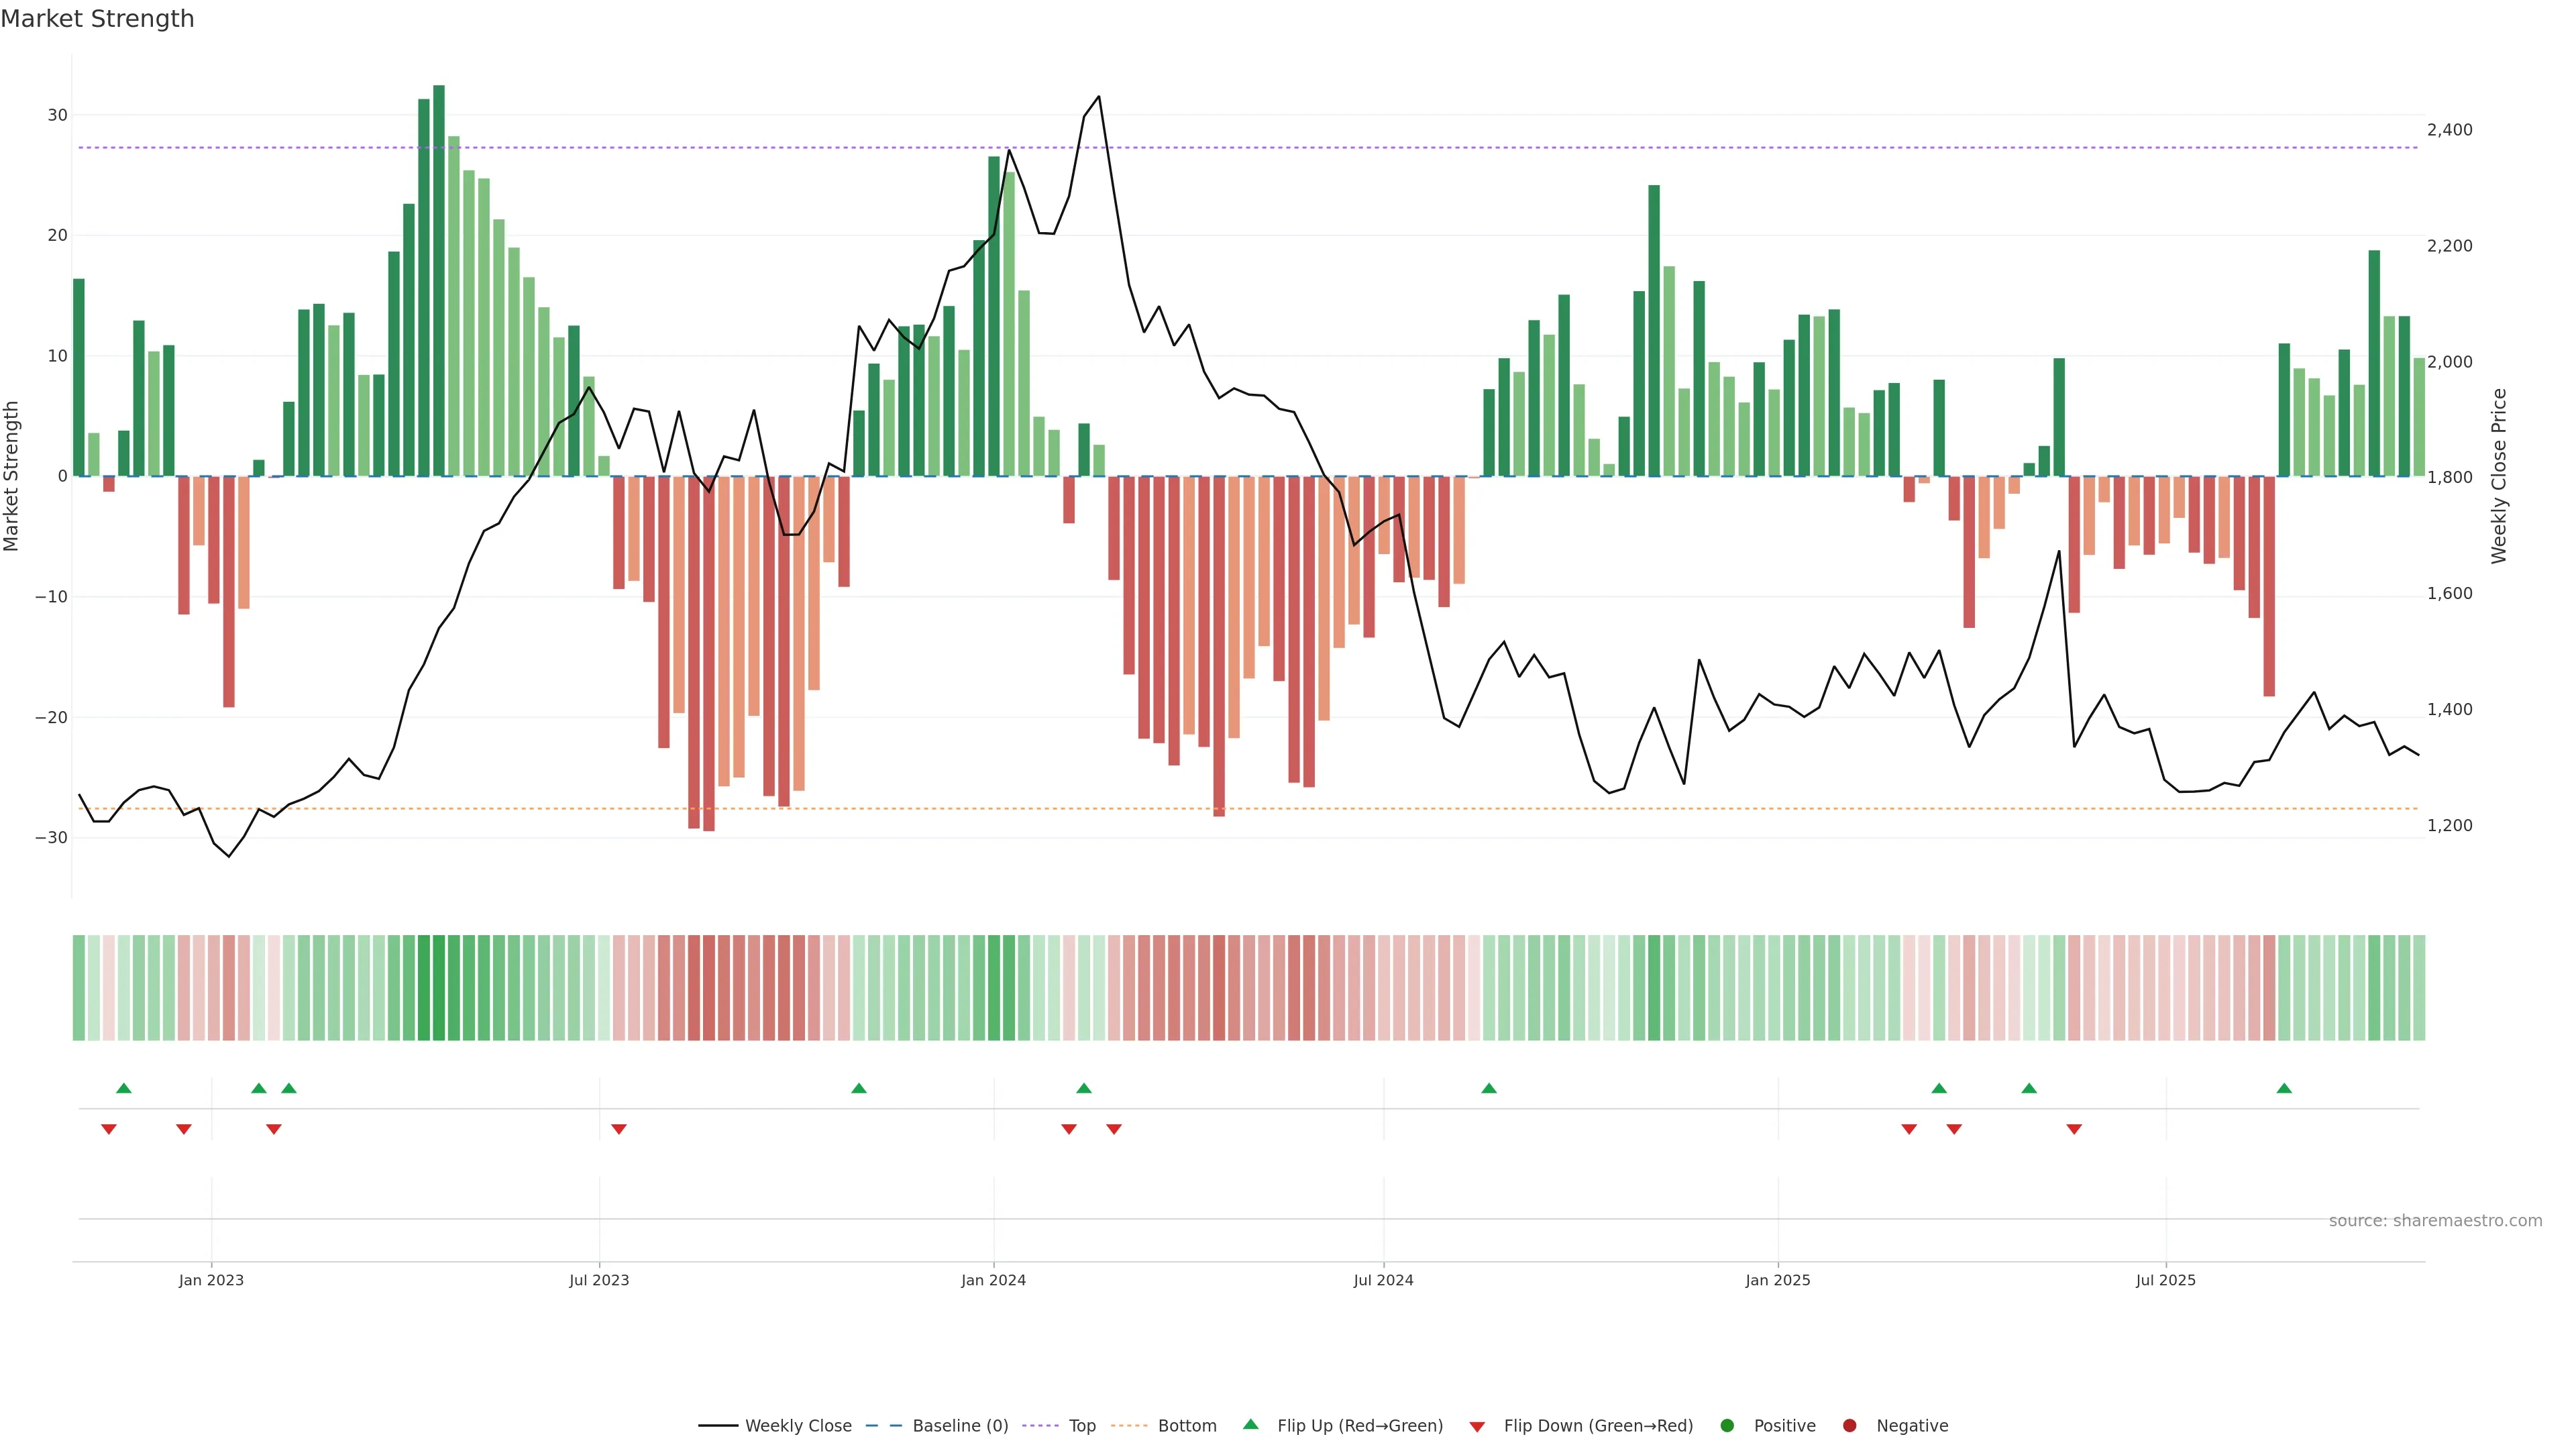Click the leftmost red flip-down triangle marker
The width and height of the screenshot is (2576, 1449).
coord(109,1129)
